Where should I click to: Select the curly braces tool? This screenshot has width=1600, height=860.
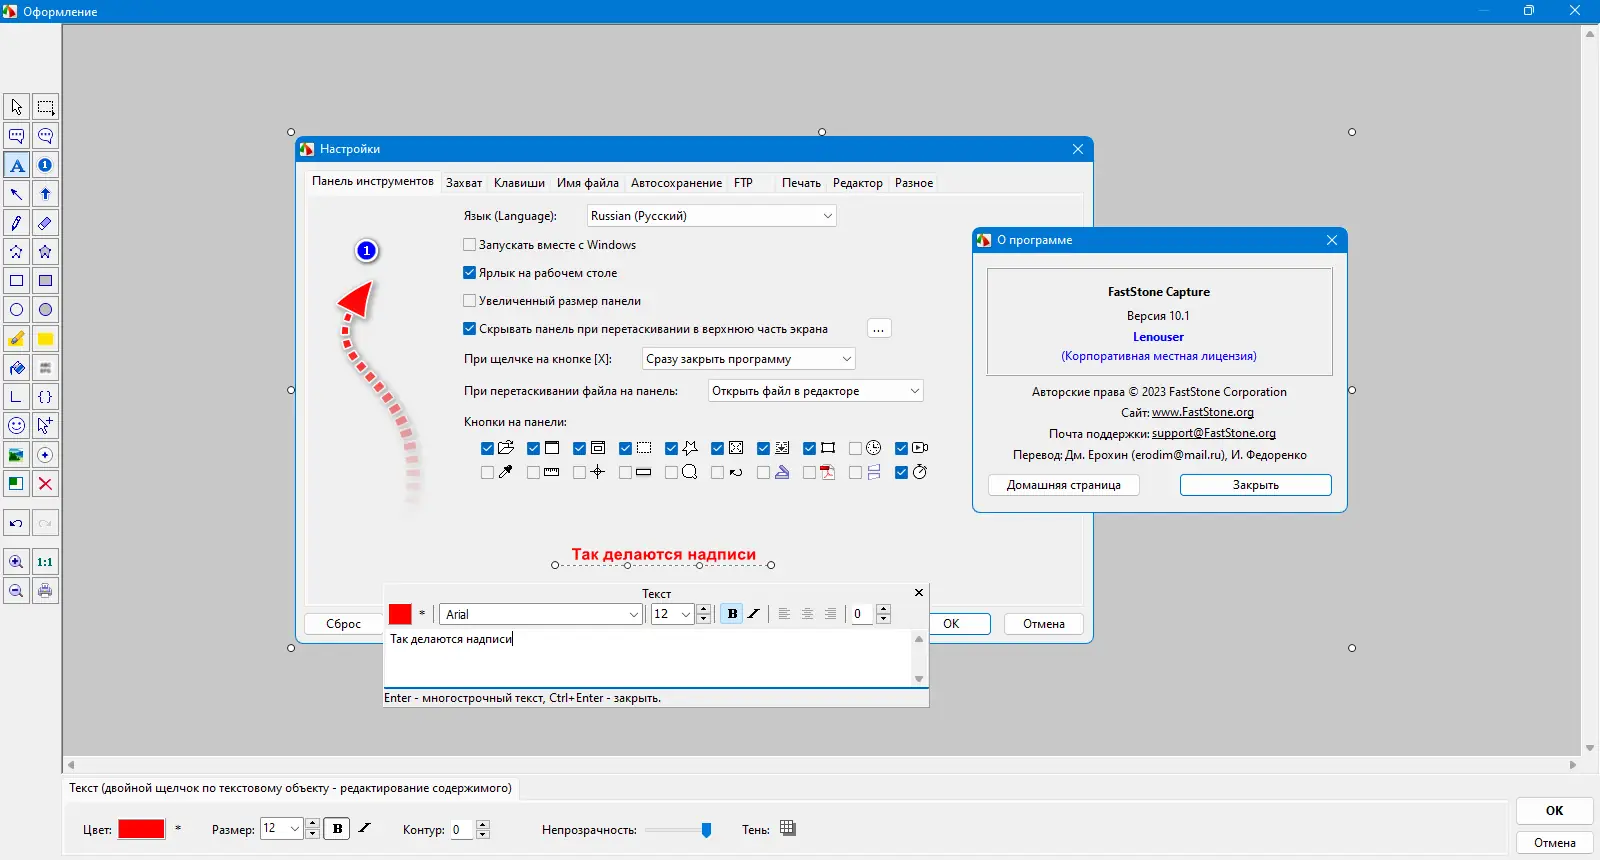point(45,397)
